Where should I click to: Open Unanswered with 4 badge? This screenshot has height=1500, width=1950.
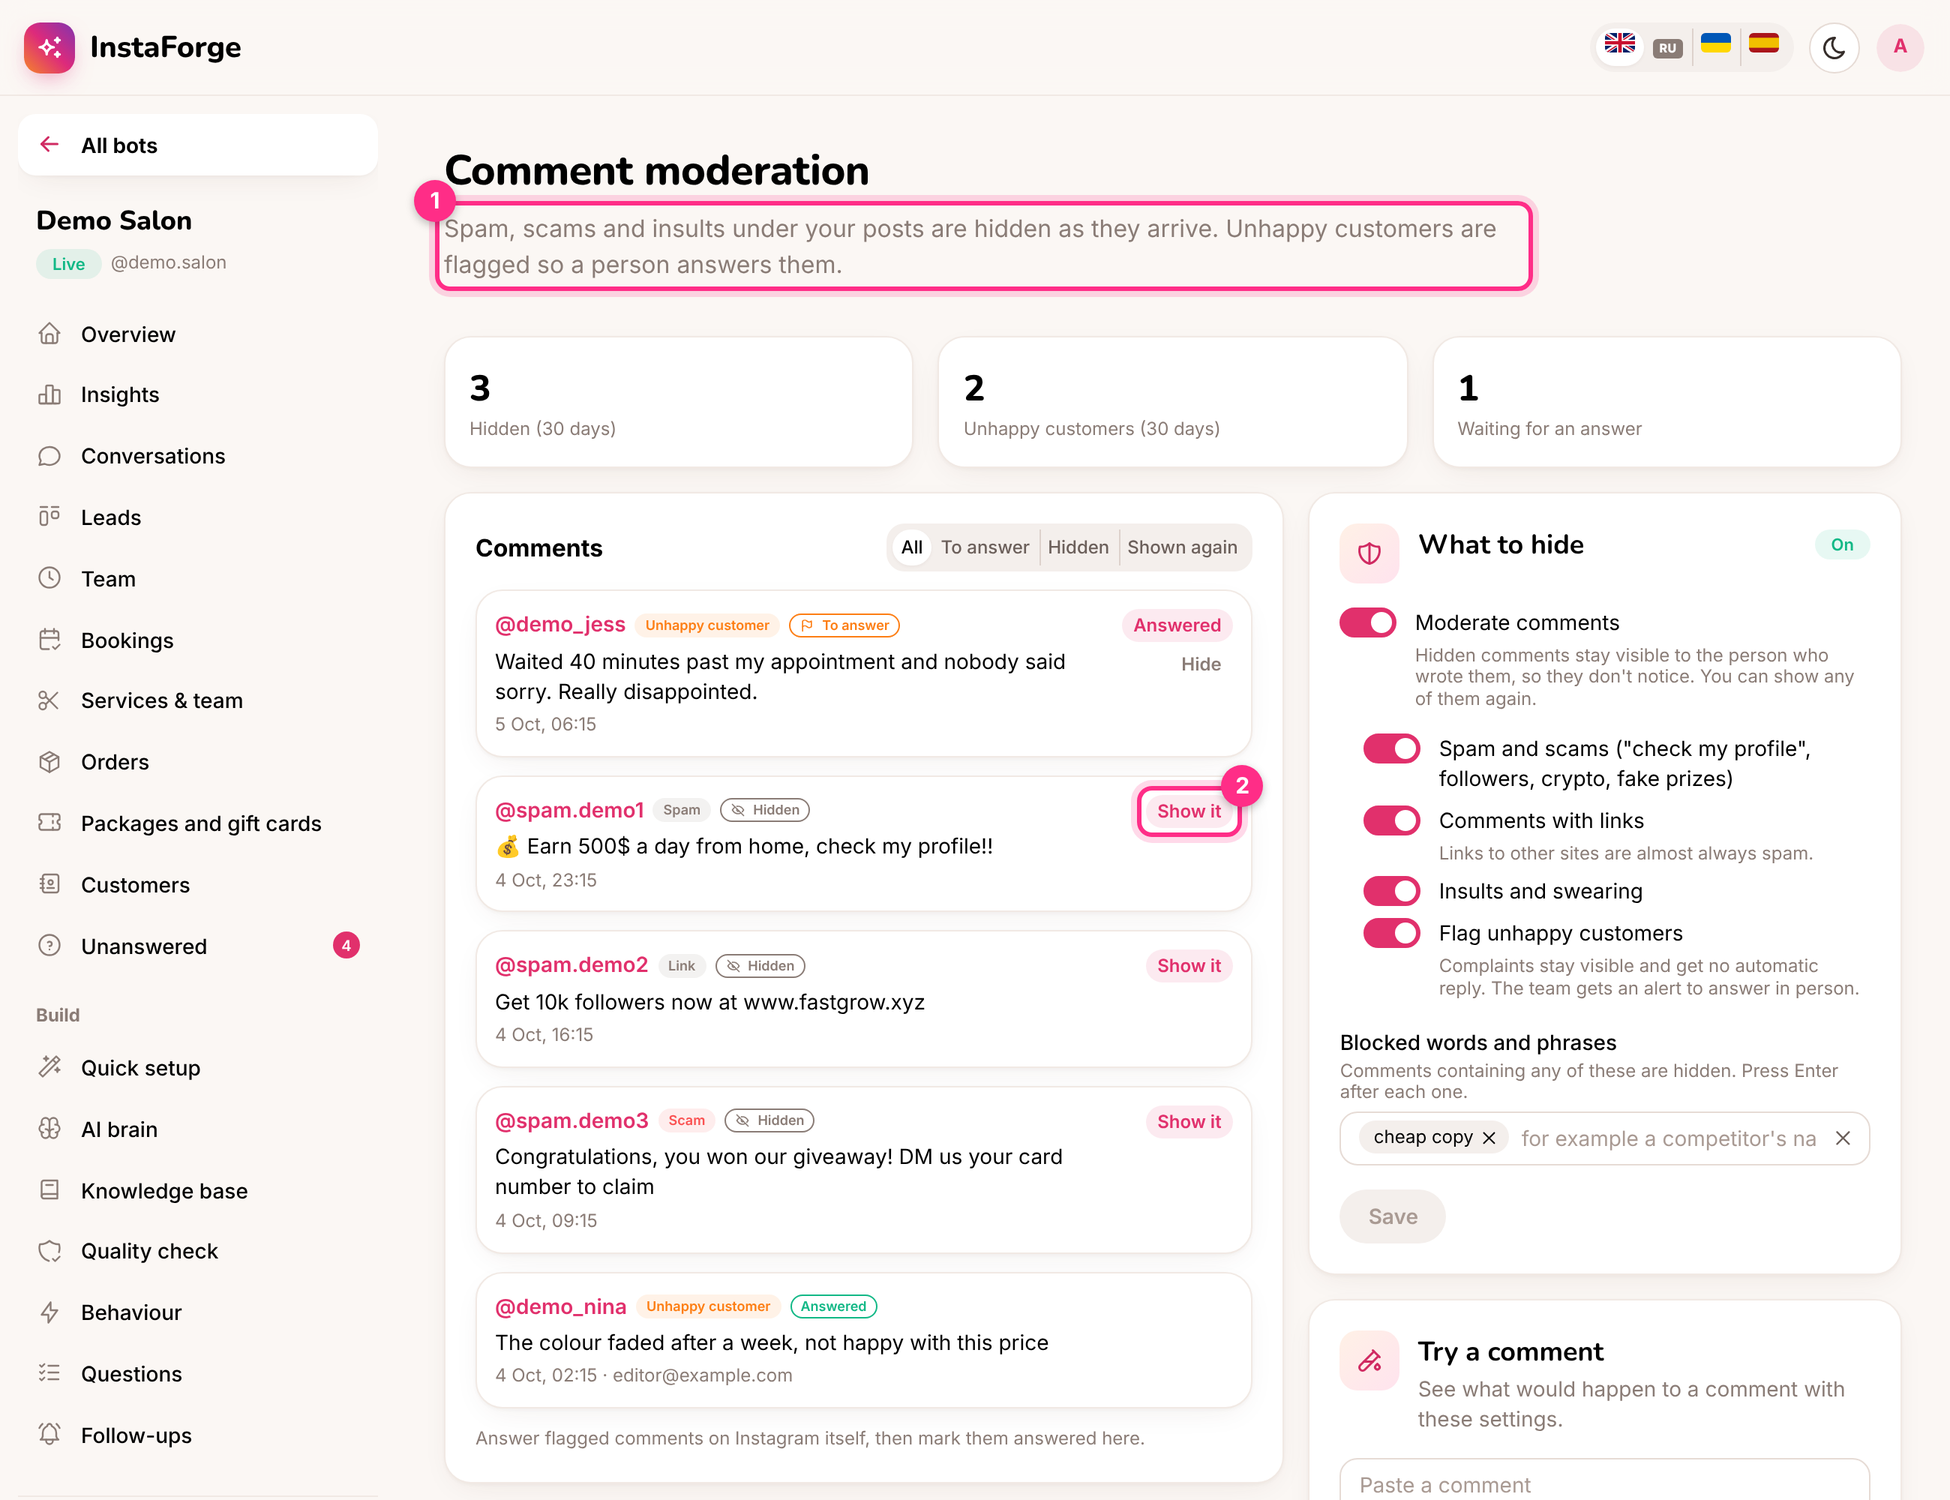[x=198, y=946]
